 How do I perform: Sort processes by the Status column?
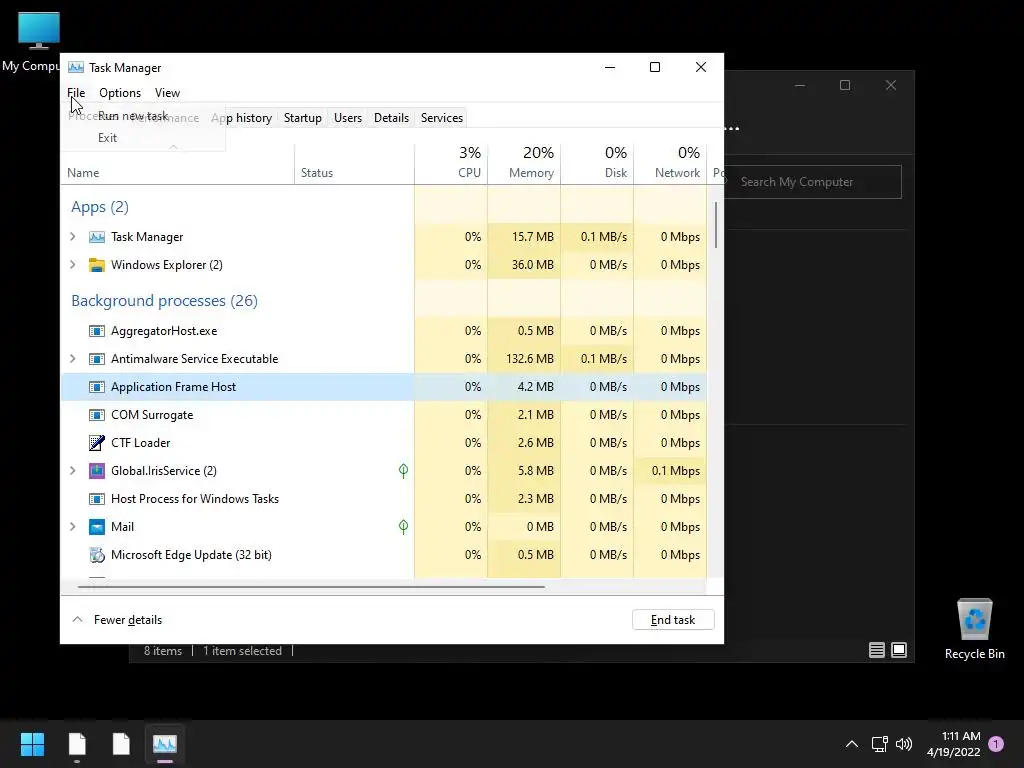354,164
